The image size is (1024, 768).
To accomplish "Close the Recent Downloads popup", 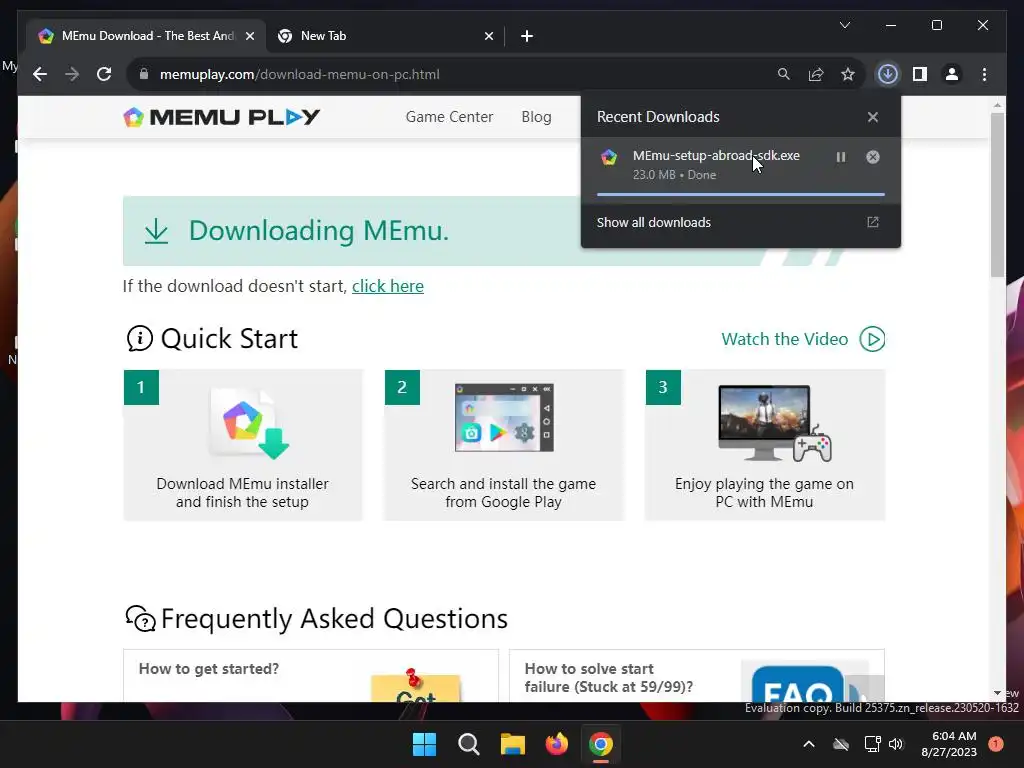I will (x=872, y=117).
